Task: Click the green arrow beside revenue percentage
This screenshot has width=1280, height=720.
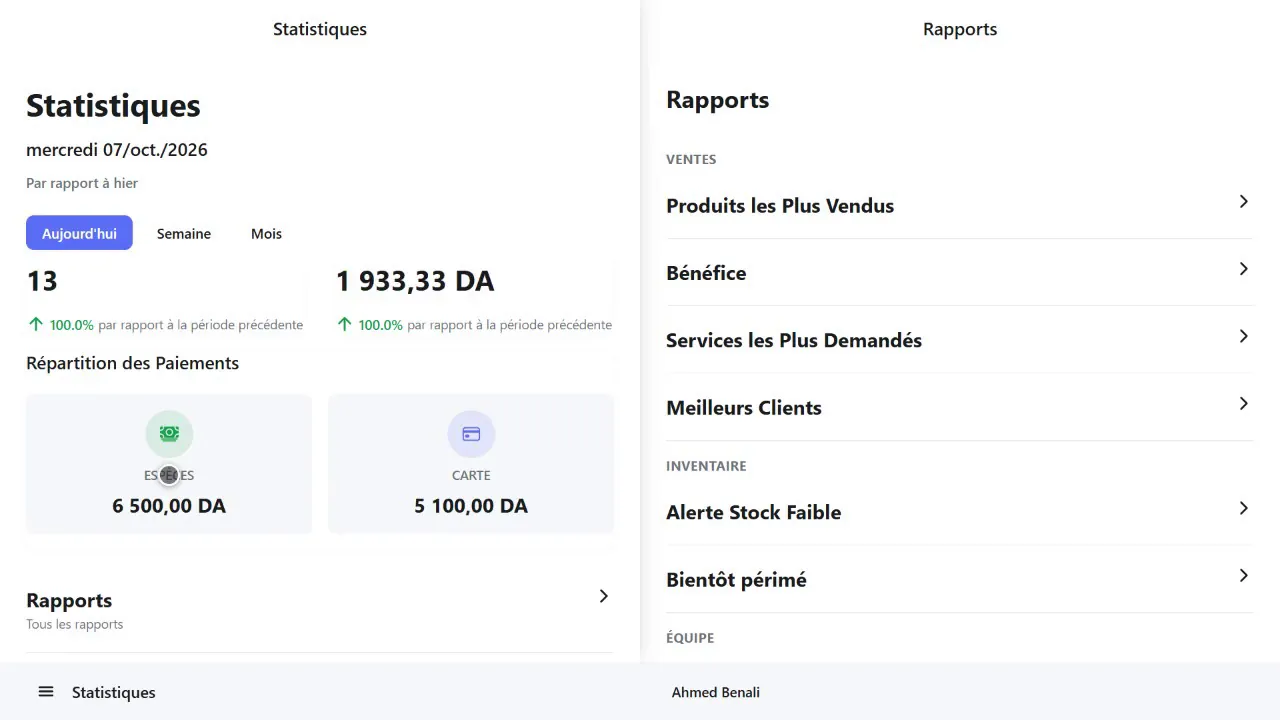Action: (x=345, y=324)
